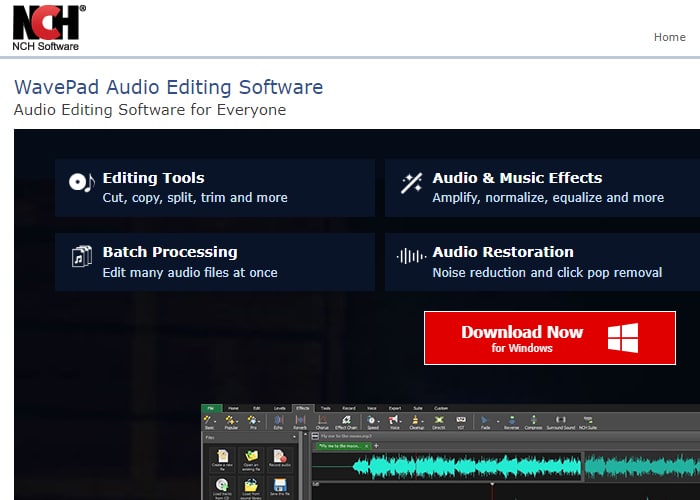Viewport: 700px width, 500px height.
Task: Select the Effects ribbon tab
Action: point(303,408)
